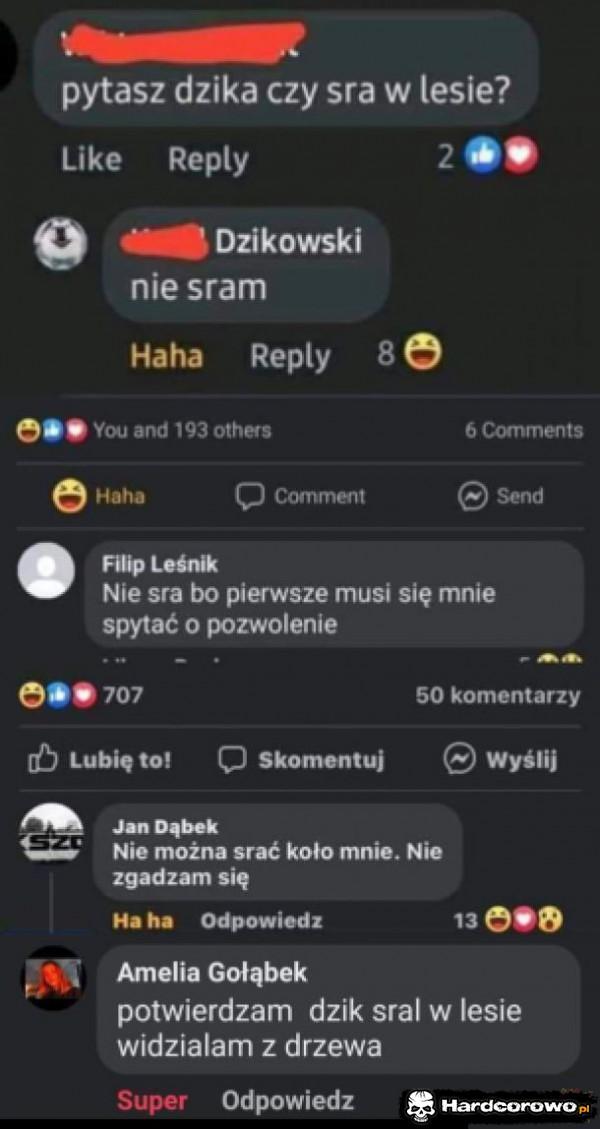Click the Wyślij messenger icon
This screenshot has width=600, height=1129.
point(458,760)
